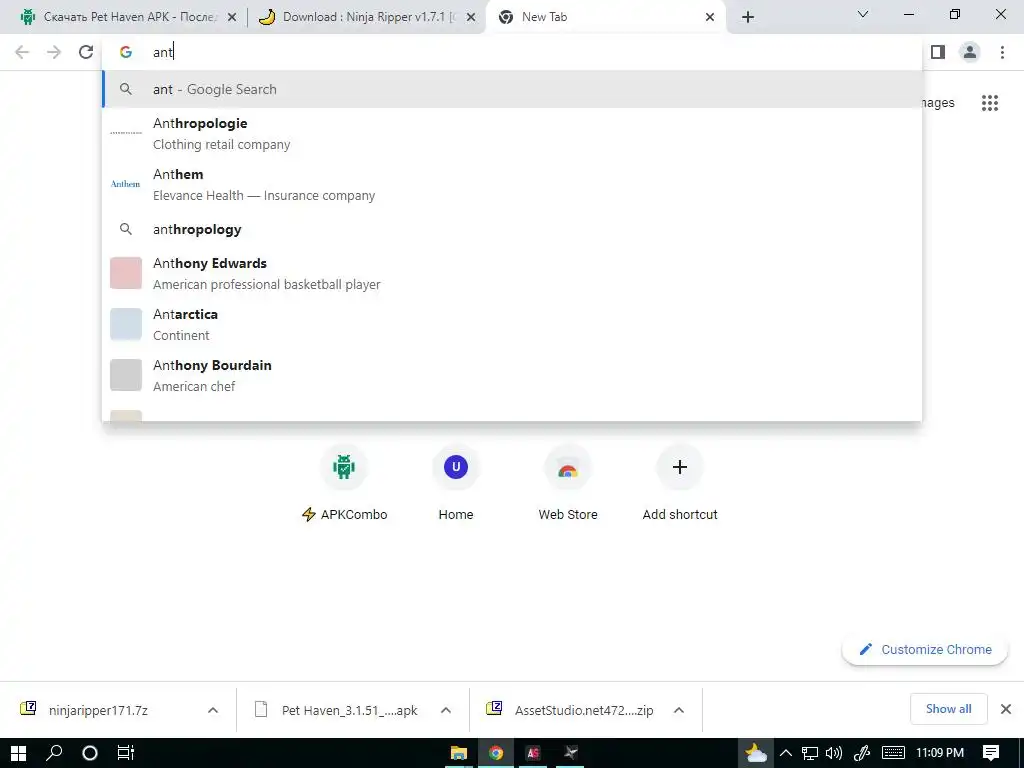Click the Google icon in address bar
The width and height of the screenshot is (1024, 768).
click(126, 52)
